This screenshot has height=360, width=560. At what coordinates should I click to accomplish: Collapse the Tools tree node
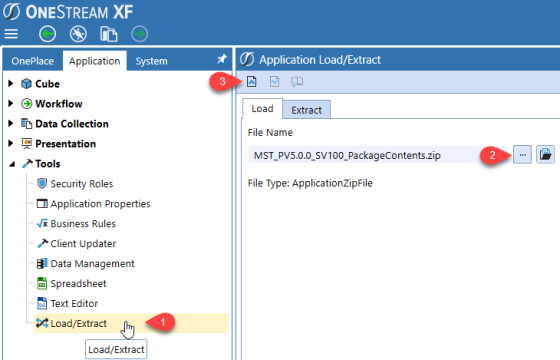click(x=12, y=164)
